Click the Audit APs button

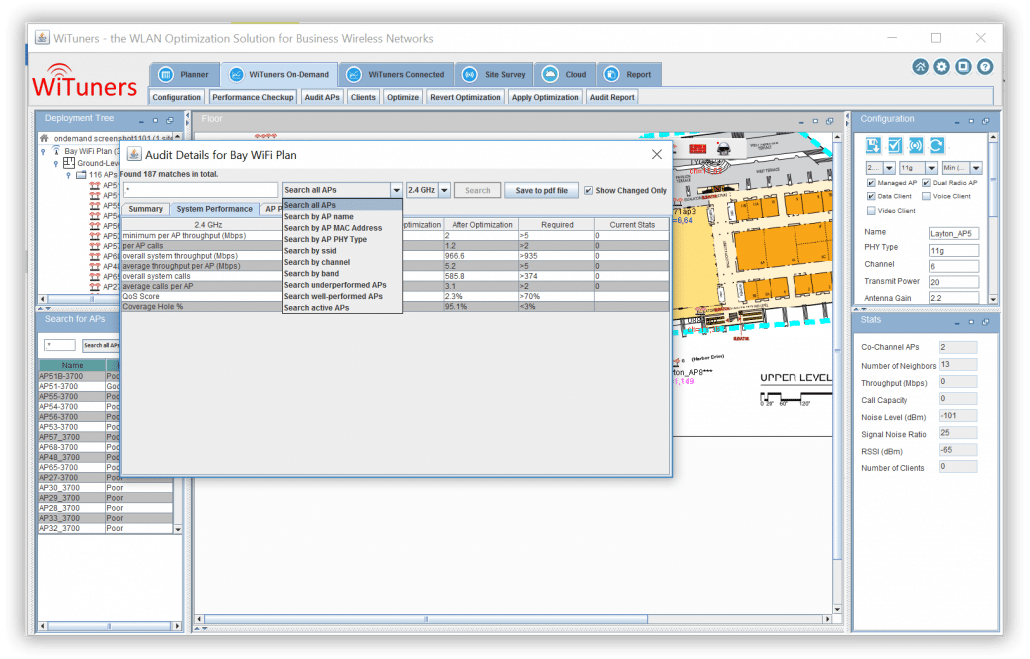click(x=322, y=97)
